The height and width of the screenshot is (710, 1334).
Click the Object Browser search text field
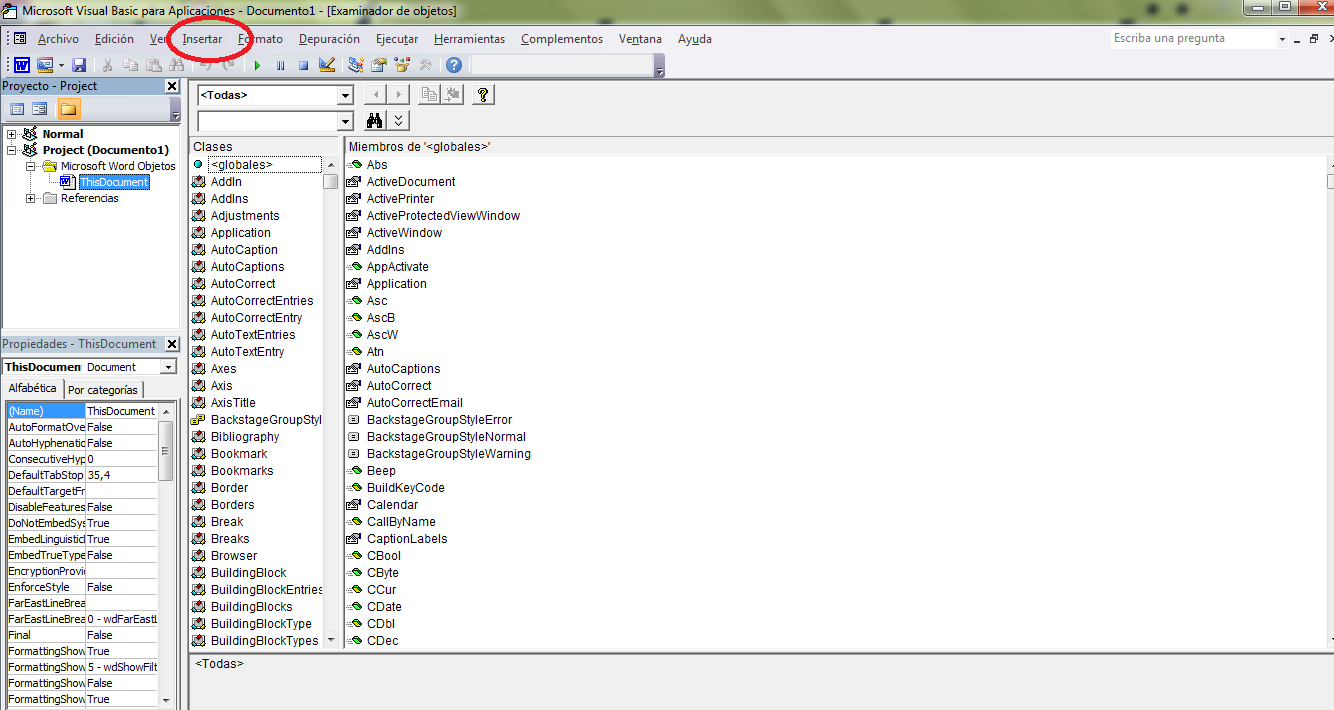268,121
